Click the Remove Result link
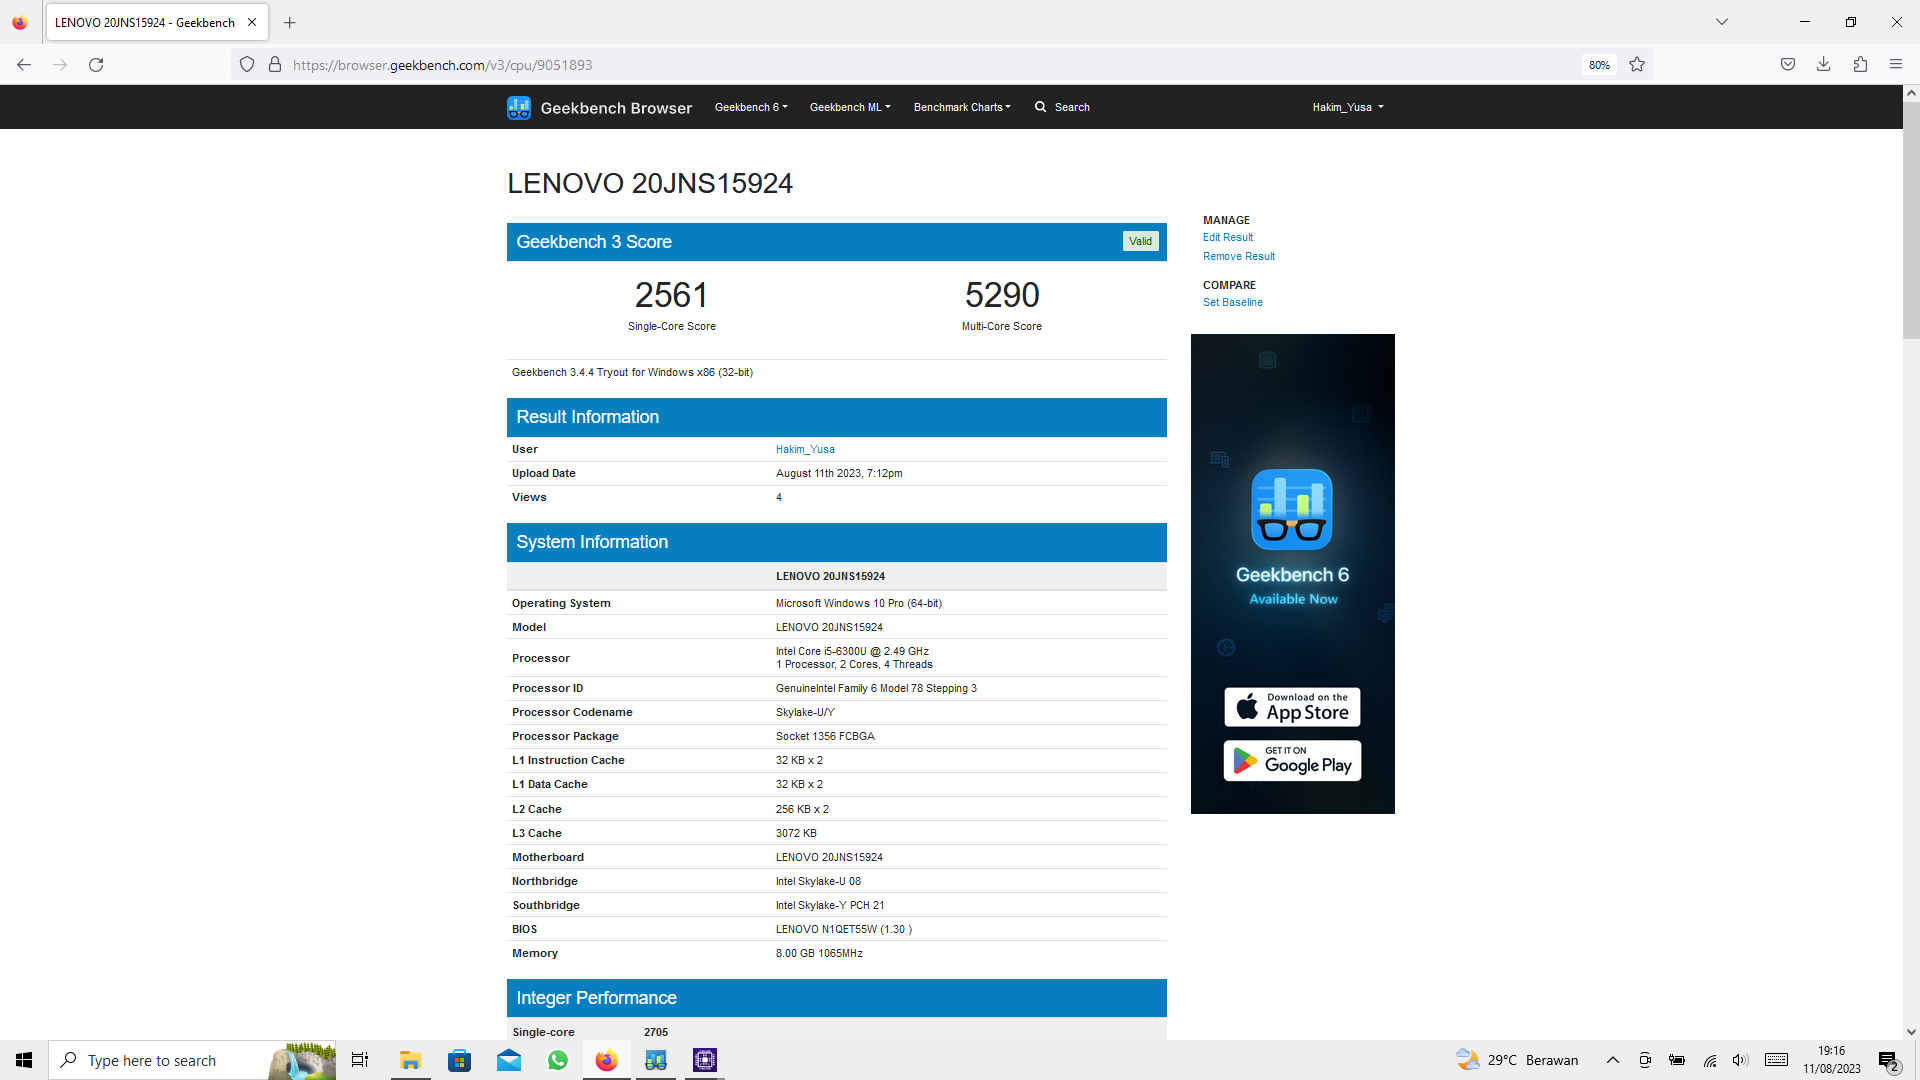Image resolution: width=1920 pixels, height=1080 pixels. point(1239,257)
